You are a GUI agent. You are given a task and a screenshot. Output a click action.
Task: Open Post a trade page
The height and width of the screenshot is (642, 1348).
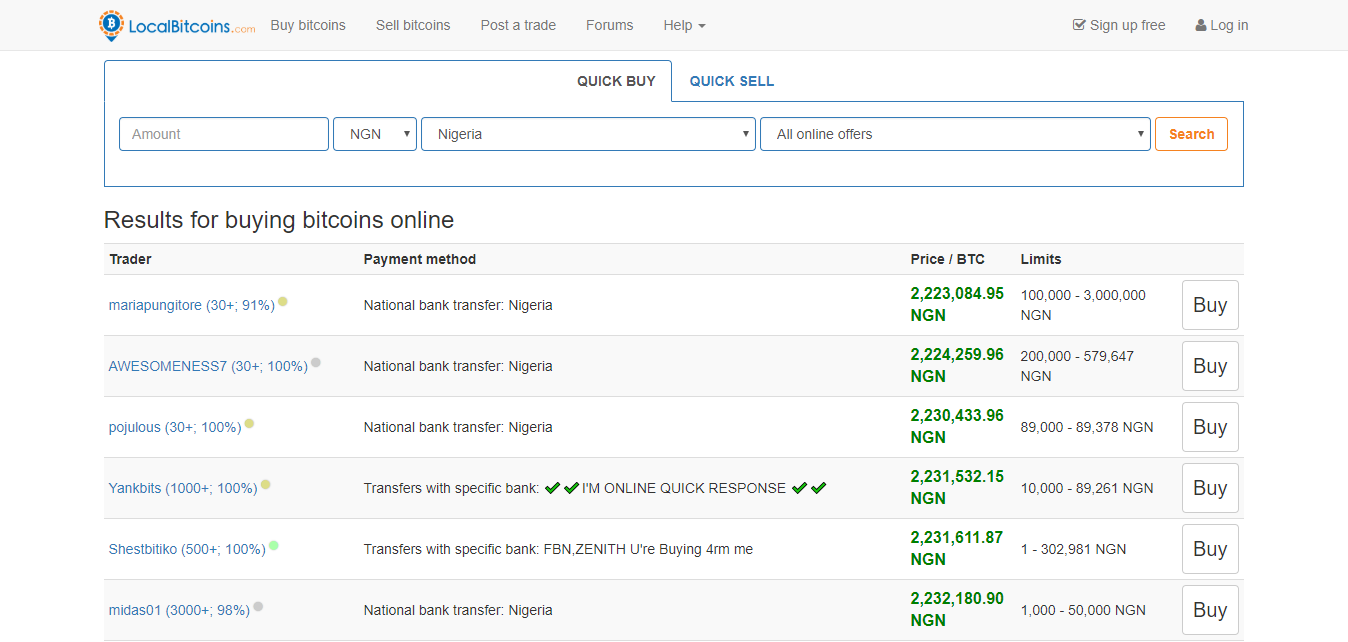pos(518,25)
